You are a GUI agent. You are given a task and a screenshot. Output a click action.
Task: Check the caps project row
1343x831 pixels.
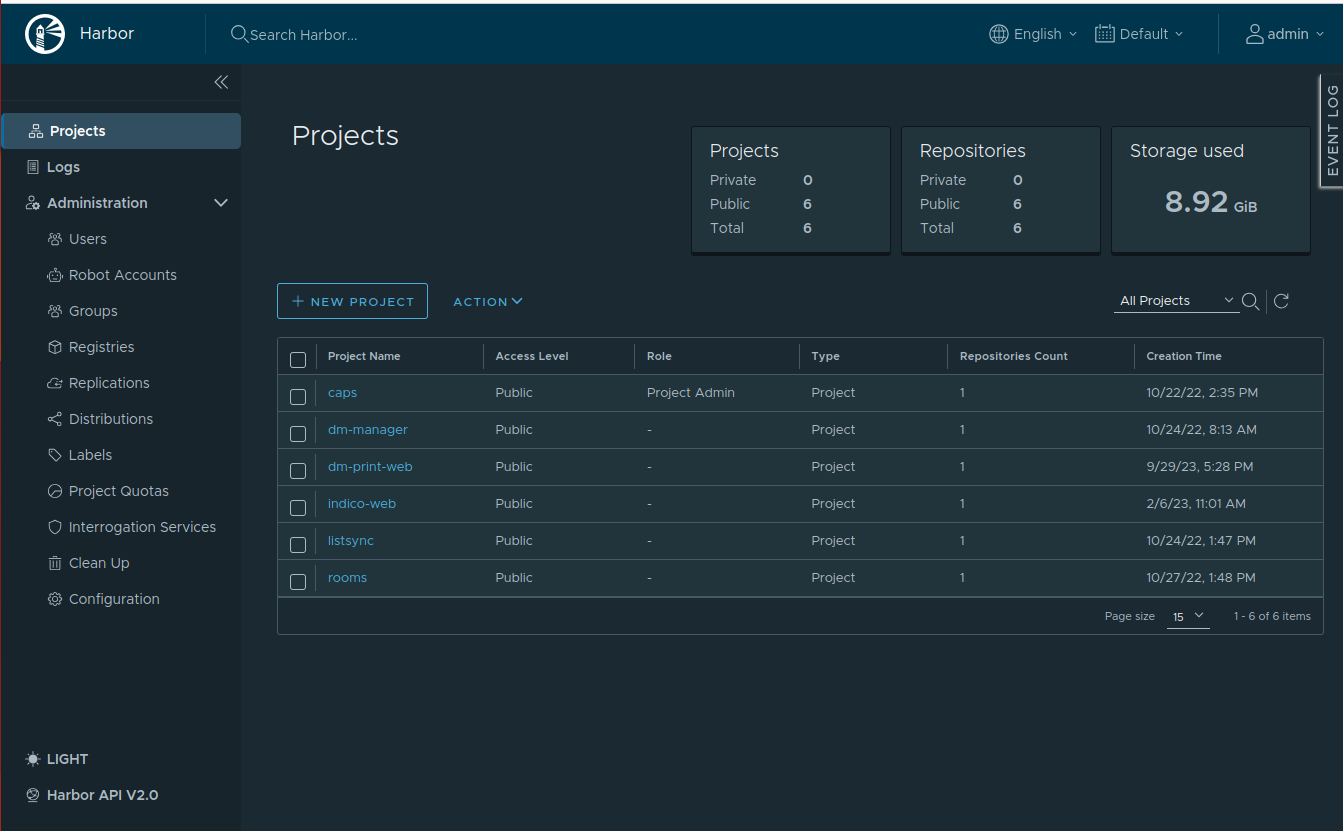point(298,397)
